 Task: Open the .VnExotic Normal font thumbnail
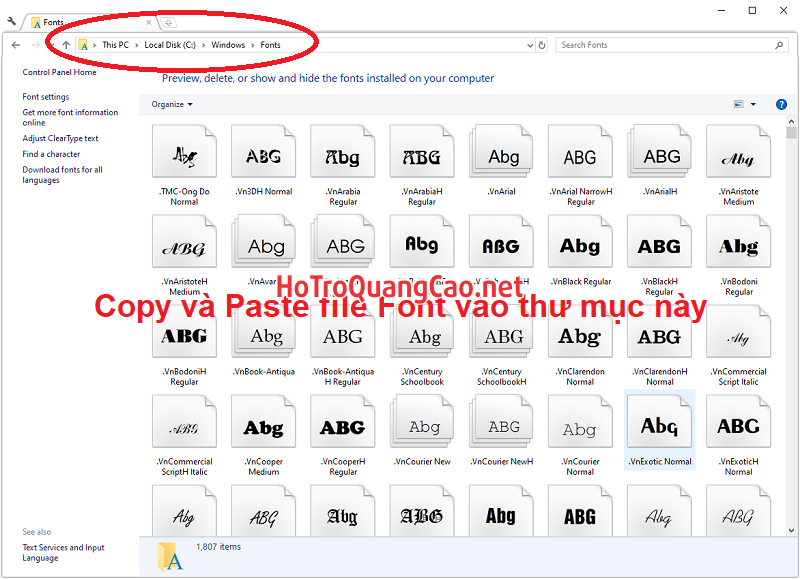(659, 427)
